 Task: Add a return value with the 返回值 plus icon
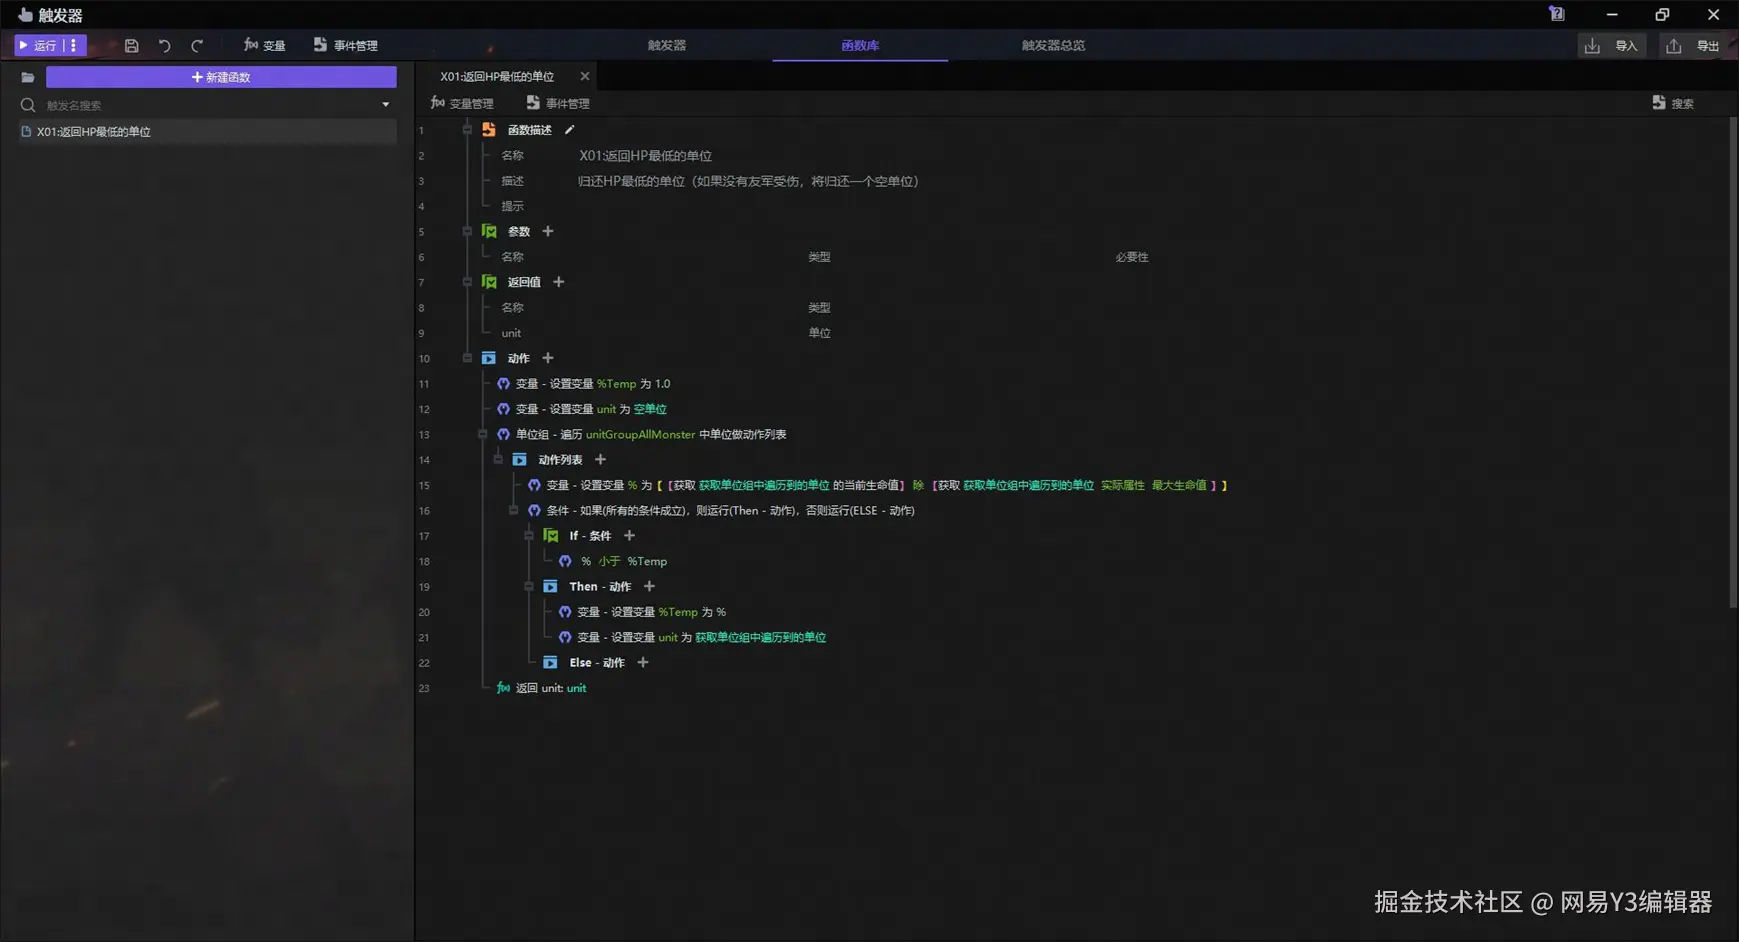click(x=559, y=282)
